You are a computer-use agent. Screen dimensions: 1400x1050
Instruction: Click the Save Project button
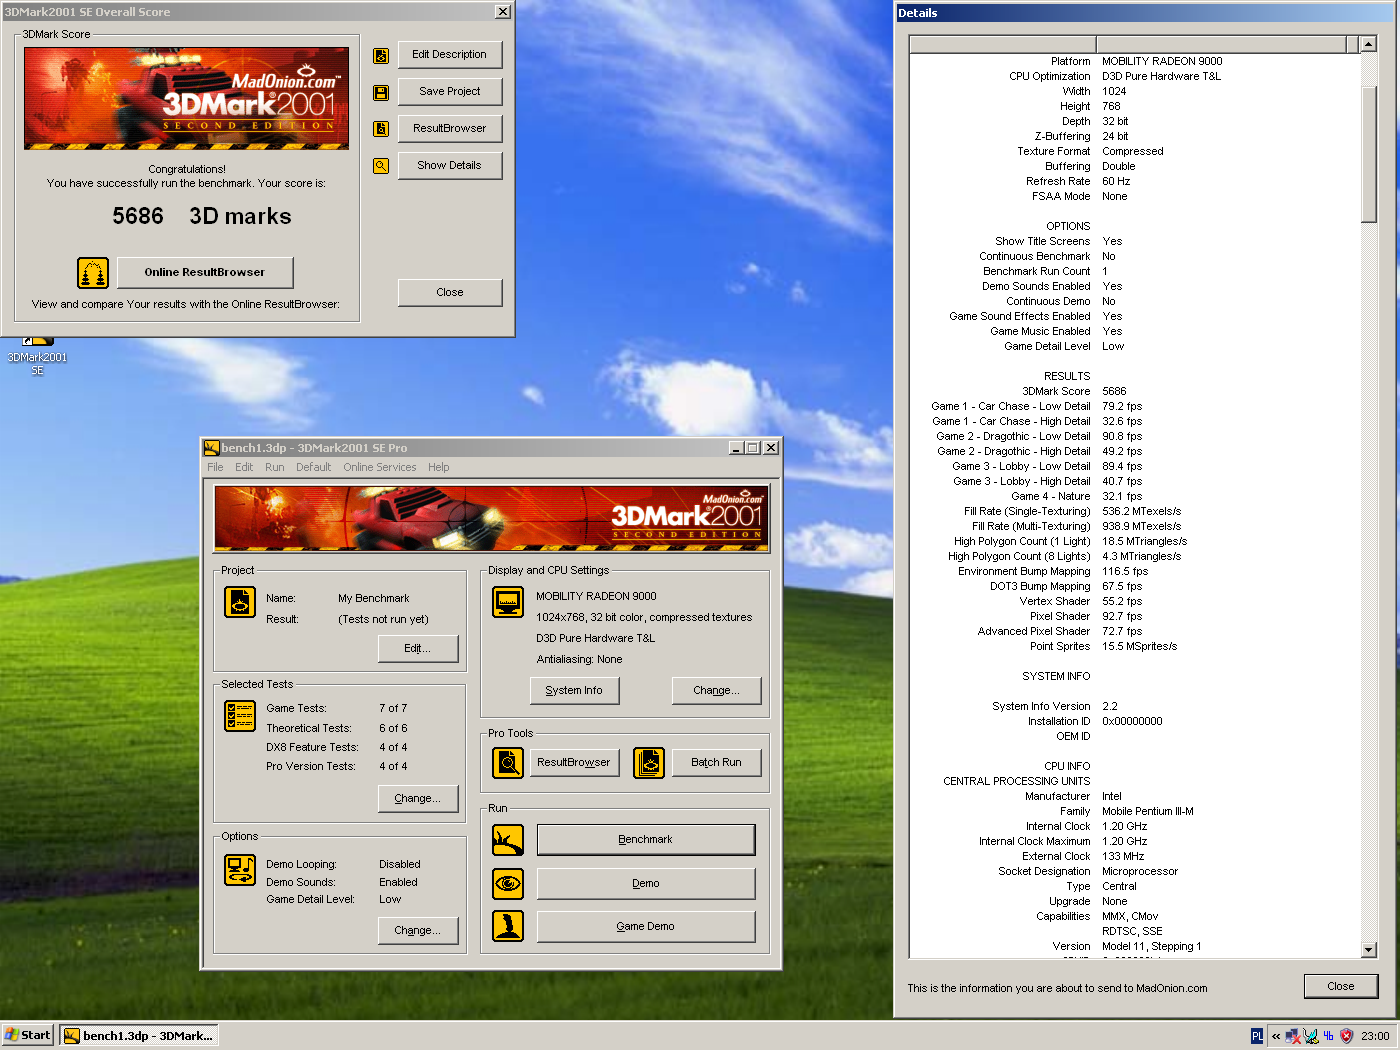[x=450, y=92]
